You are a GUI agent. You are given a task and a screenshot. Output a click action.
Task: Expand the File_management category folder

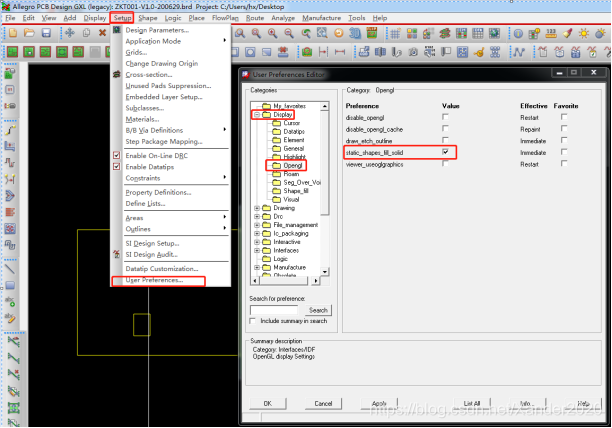pos(257,225)
